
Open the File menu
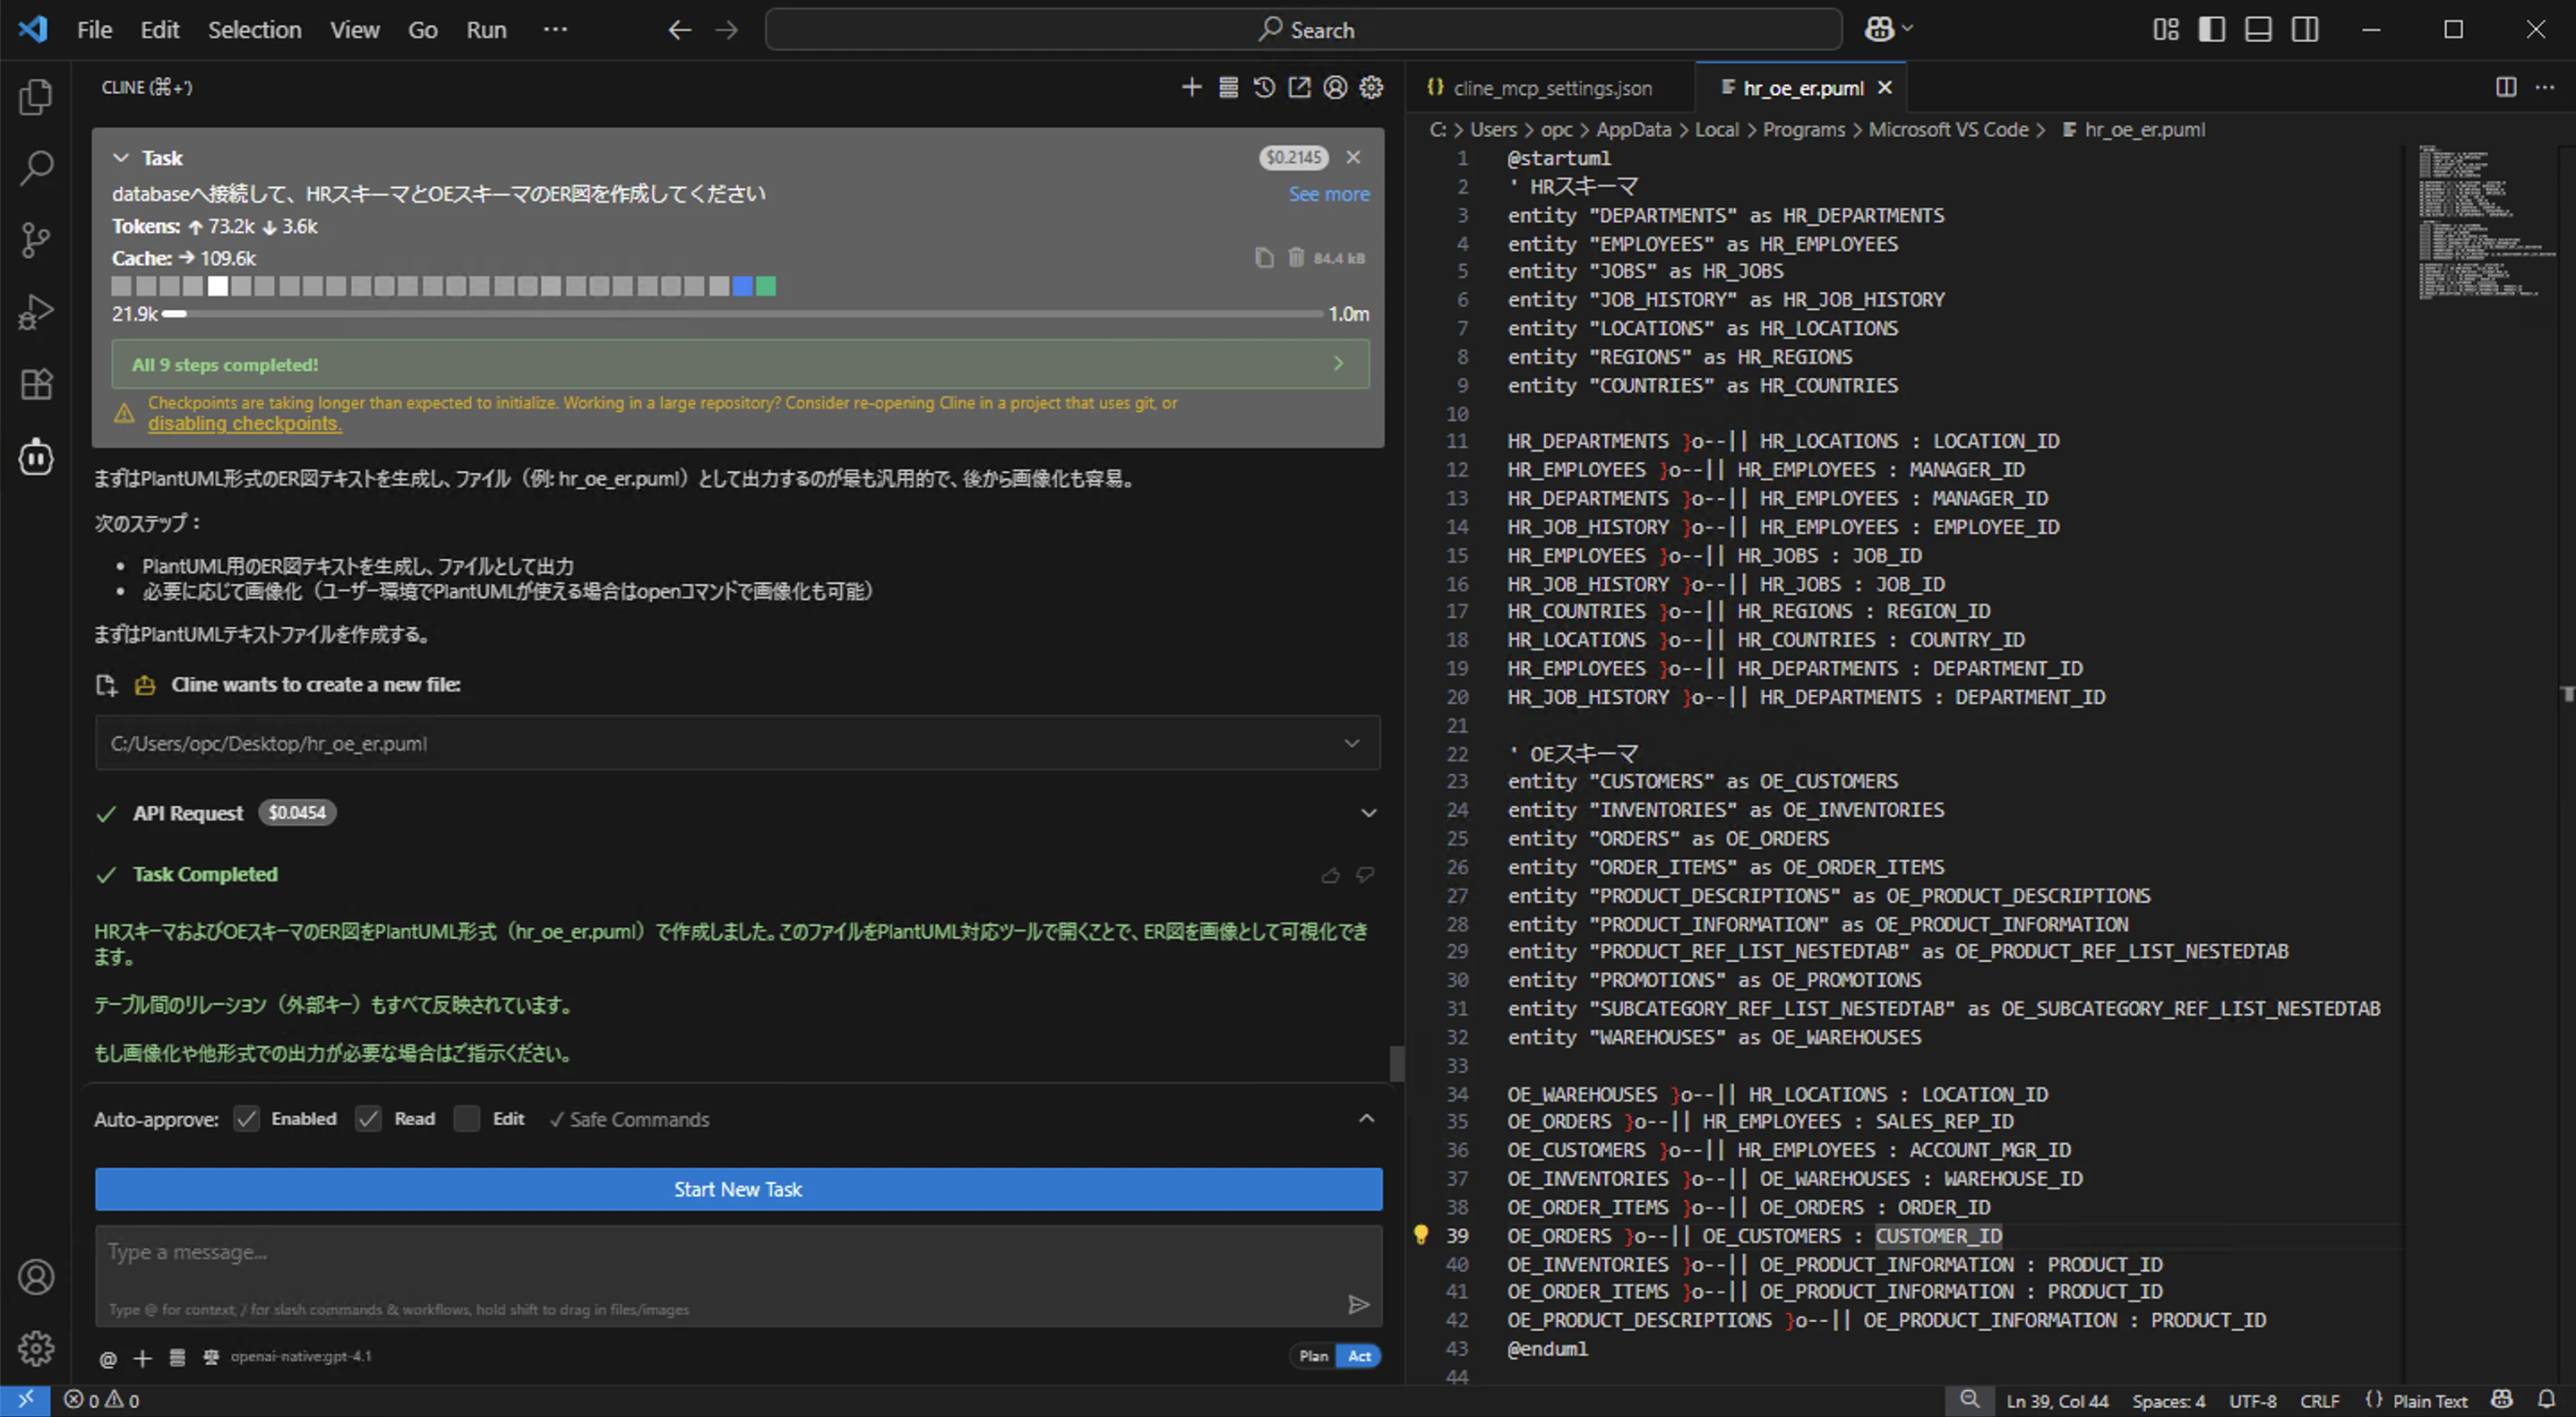tap(94, 30)
